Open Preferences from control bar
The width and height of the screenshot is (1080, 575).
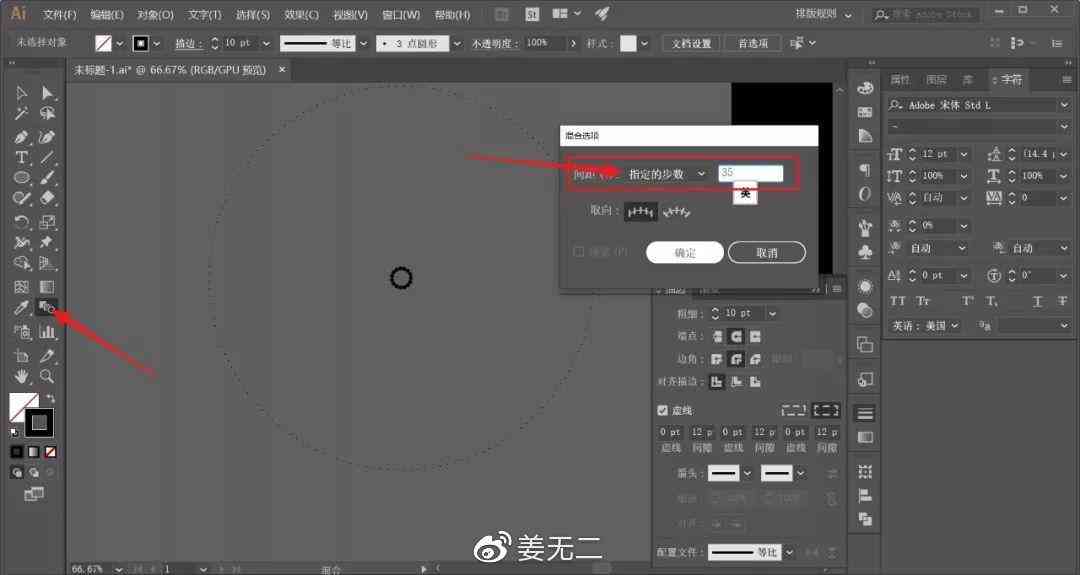tap(753, 43)
